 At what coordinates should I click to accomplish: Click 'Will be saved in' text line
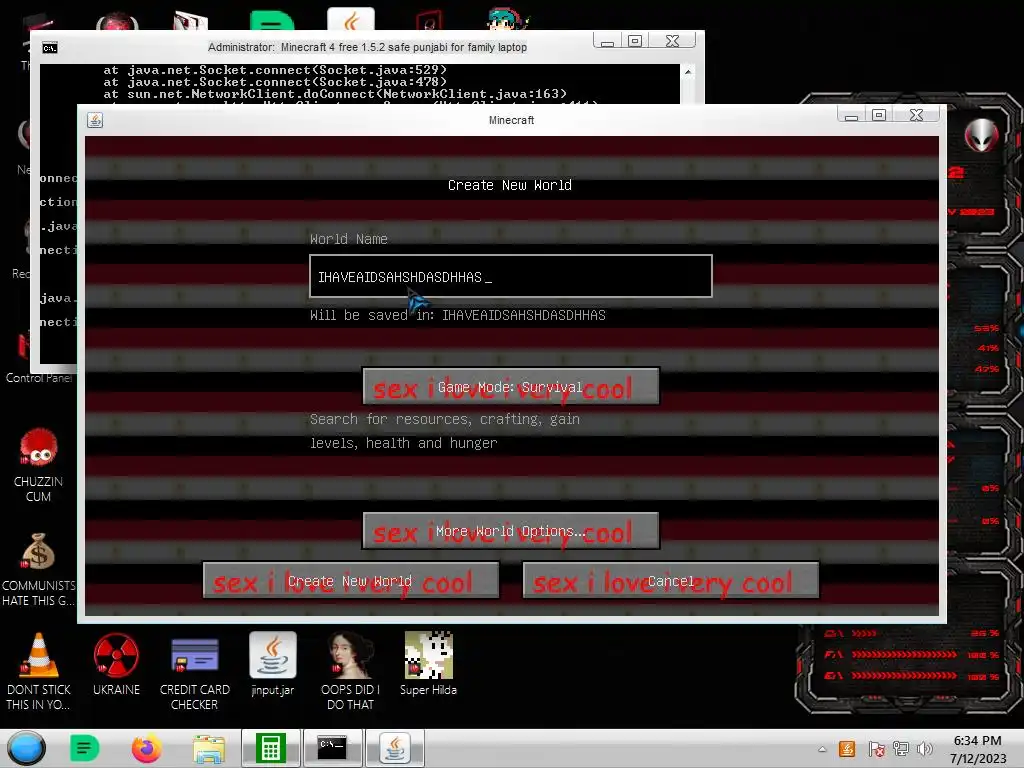click(x=458, y=315)
